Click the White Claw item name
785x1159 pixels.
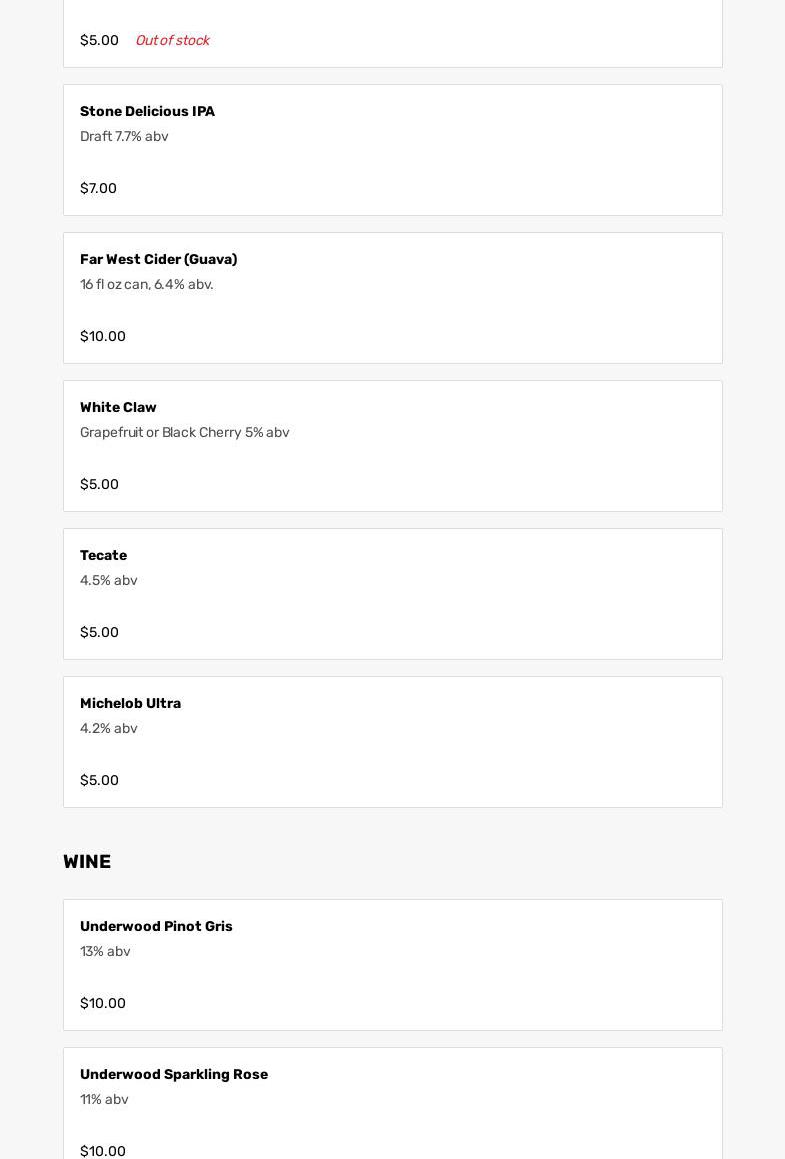pos(118,407)
